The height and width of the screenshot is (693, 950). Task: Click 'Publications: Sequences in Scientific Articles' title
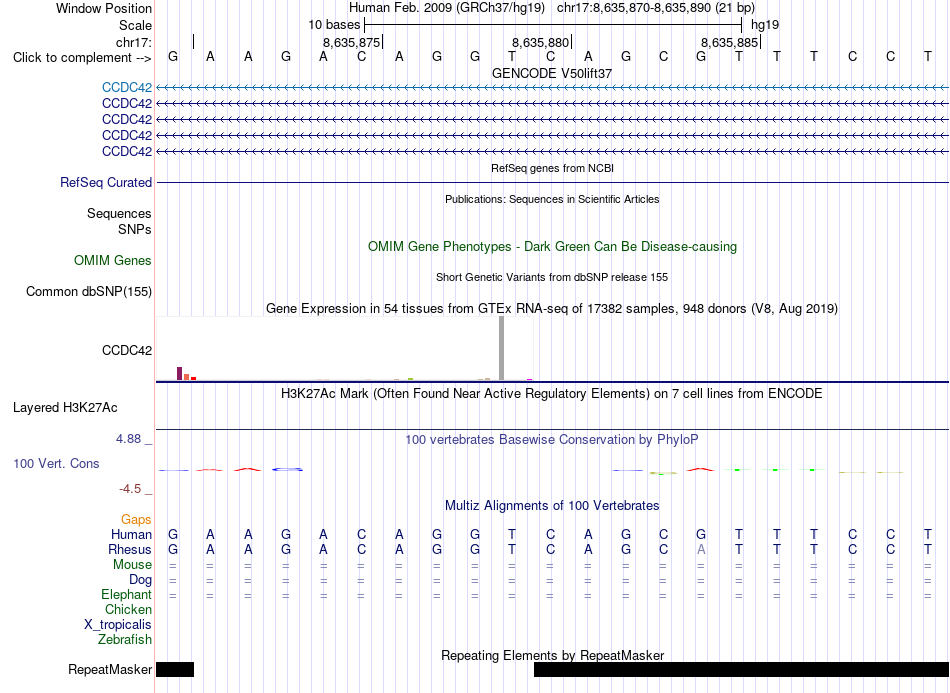point(552,199)
